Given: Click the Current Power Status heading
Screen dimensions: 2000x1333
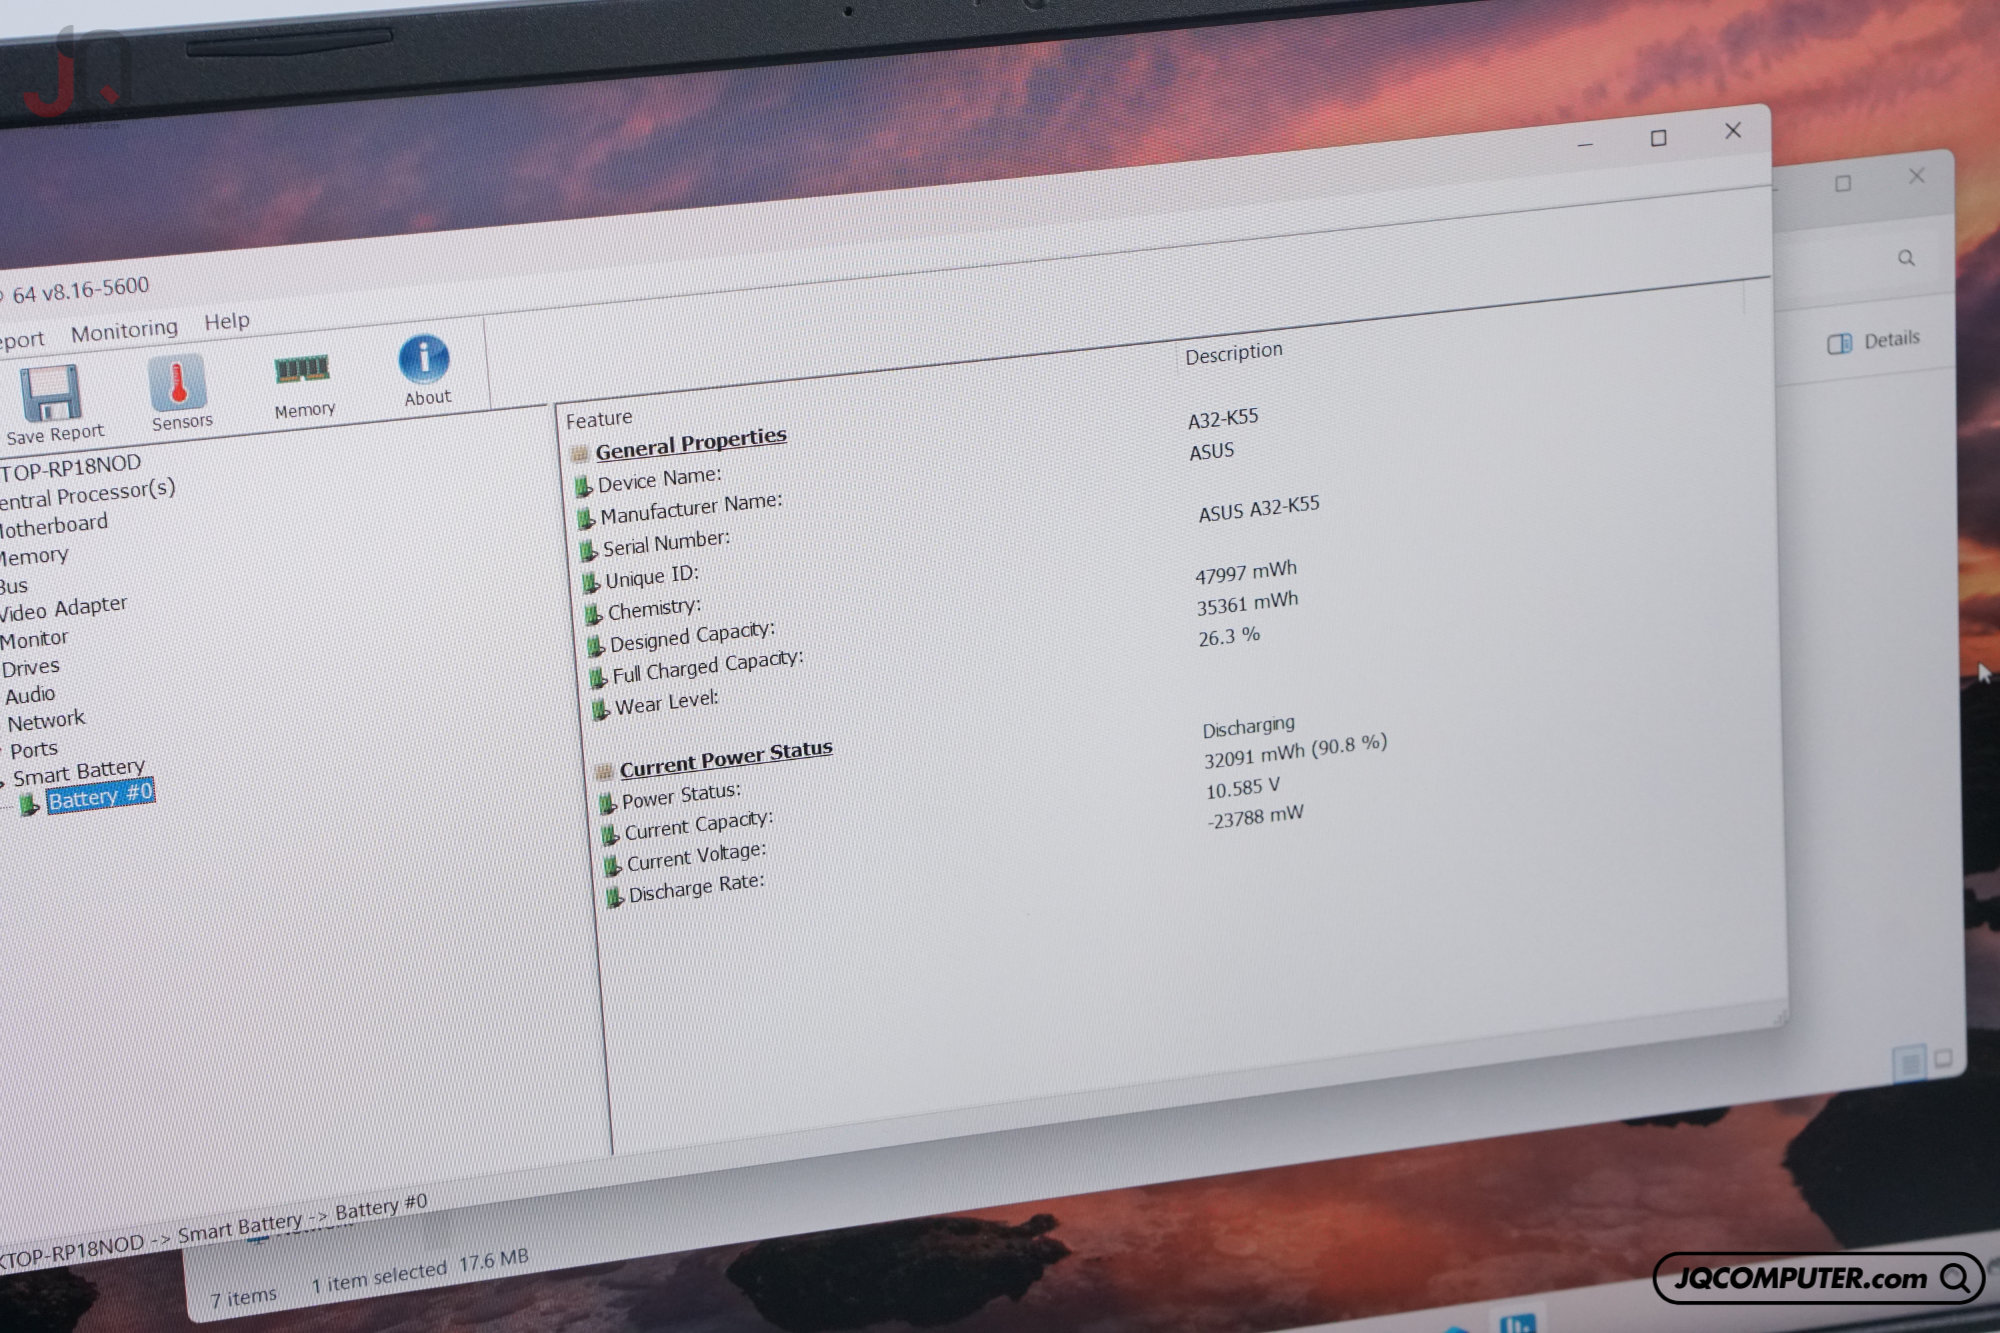Looking at the screenshot, I should click(x=726, y=757).
